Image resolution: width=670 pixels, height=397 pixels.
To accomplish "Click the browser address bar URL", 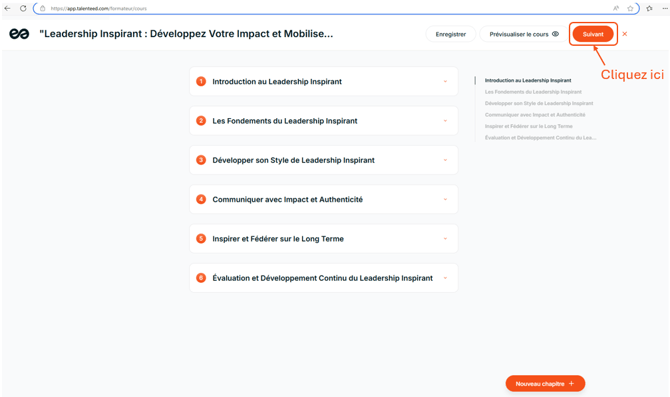I will click(98, 8).
